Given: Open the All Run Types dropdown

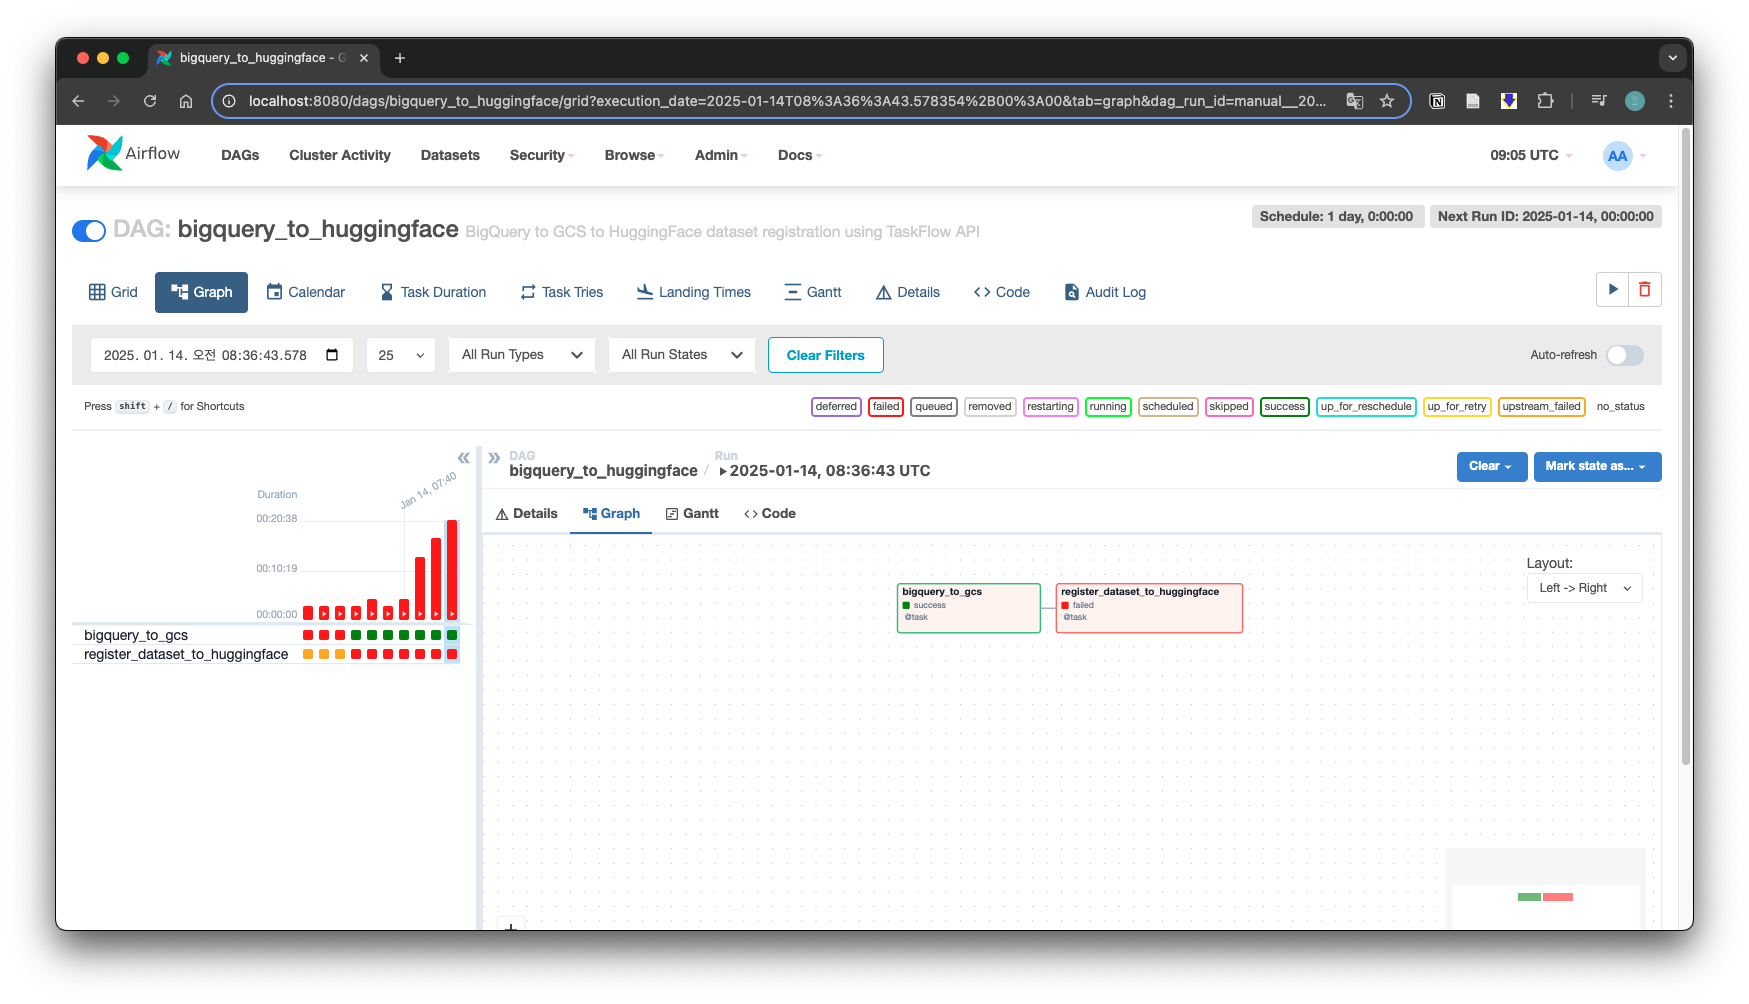Looking at the screenshot, I should (522, 355).
